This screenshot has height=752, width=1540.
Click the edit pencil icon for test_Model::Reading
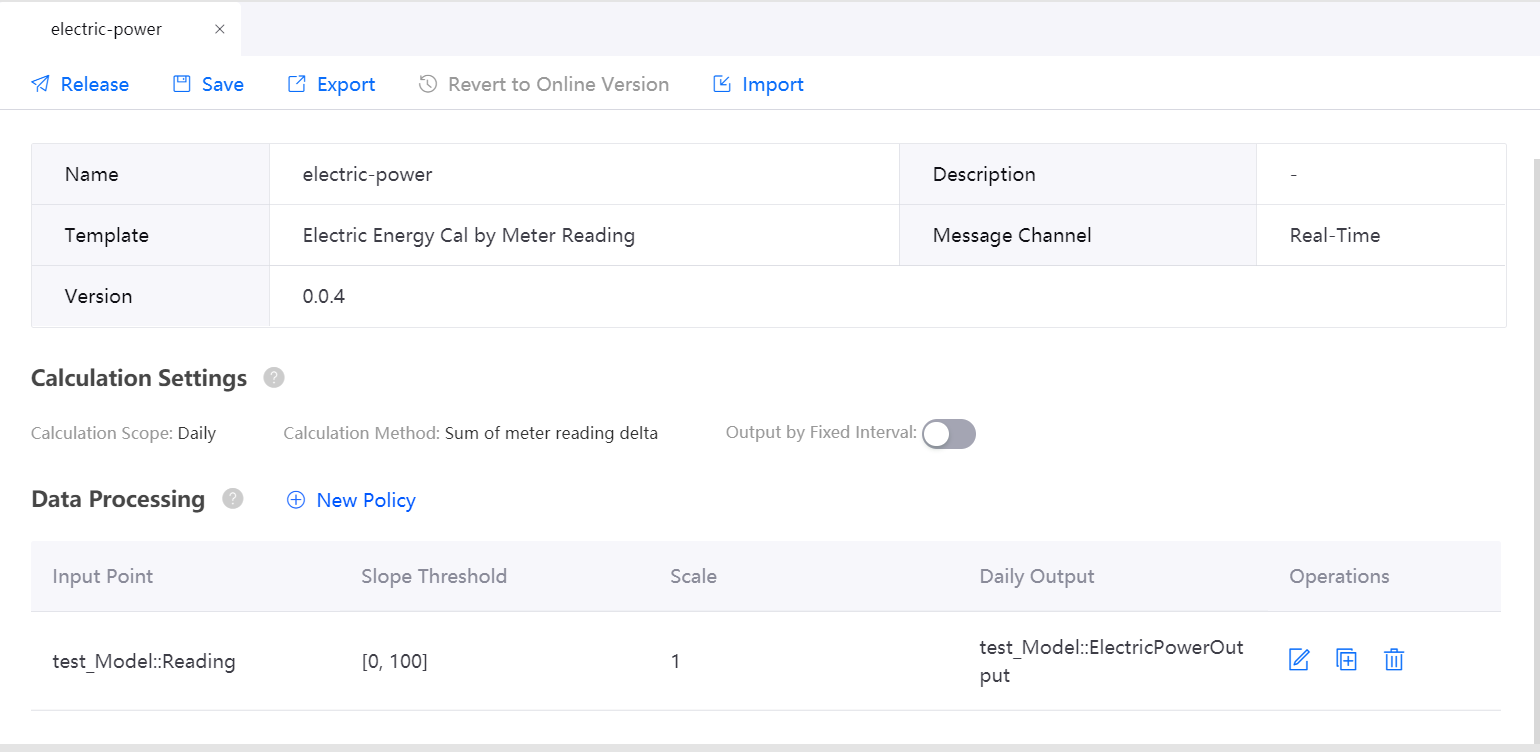(x=1299, y=660)
